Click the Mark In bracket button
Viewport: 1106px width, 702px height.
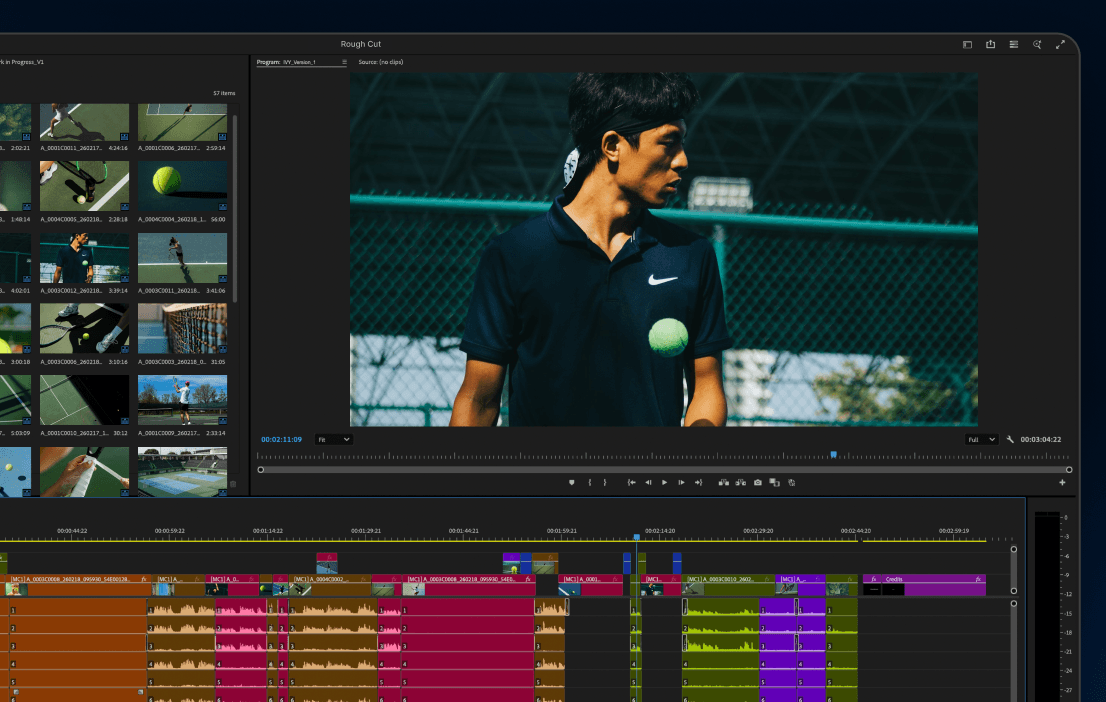[x=590, y=483]
